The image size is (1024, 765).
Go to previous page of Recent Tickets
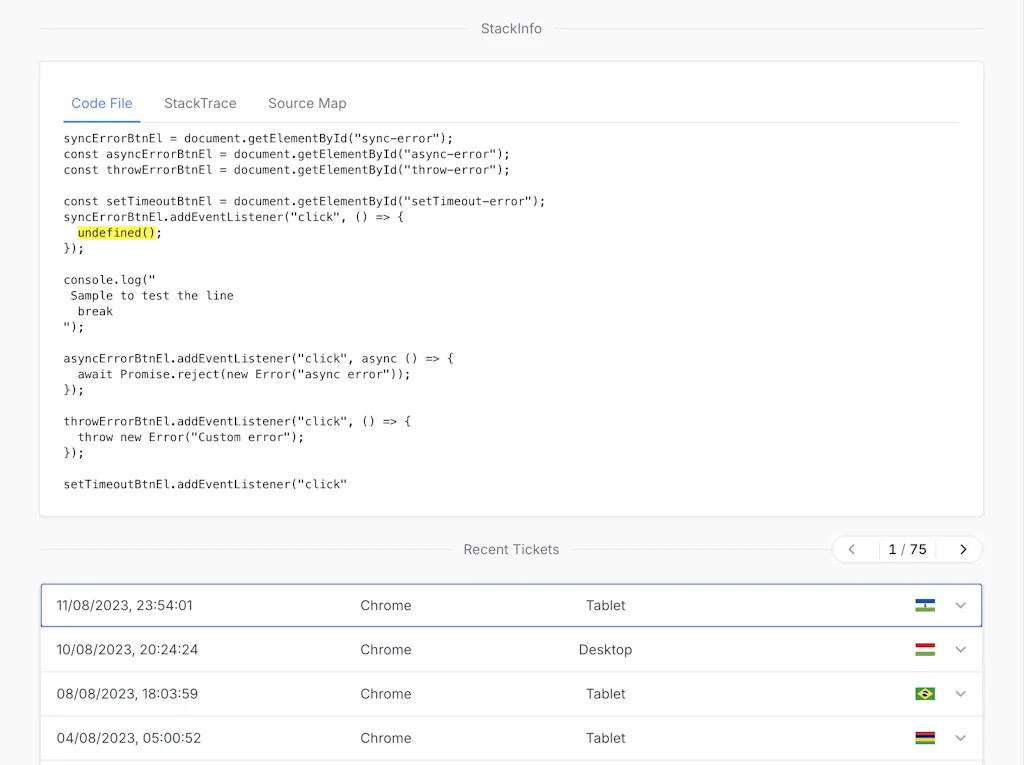[x=852, y=549]
